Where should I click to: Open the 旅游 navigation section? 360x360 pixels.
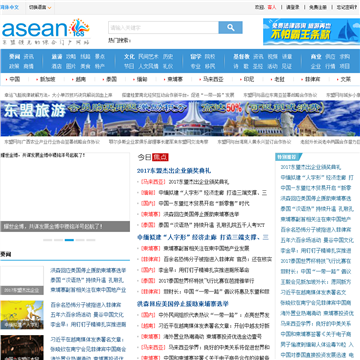click(x=57, y=57)
